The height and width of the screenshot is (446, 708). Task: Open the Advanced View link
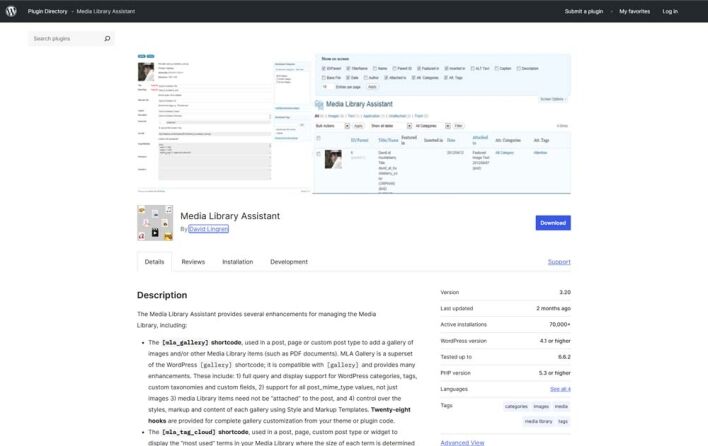(462, 443)
